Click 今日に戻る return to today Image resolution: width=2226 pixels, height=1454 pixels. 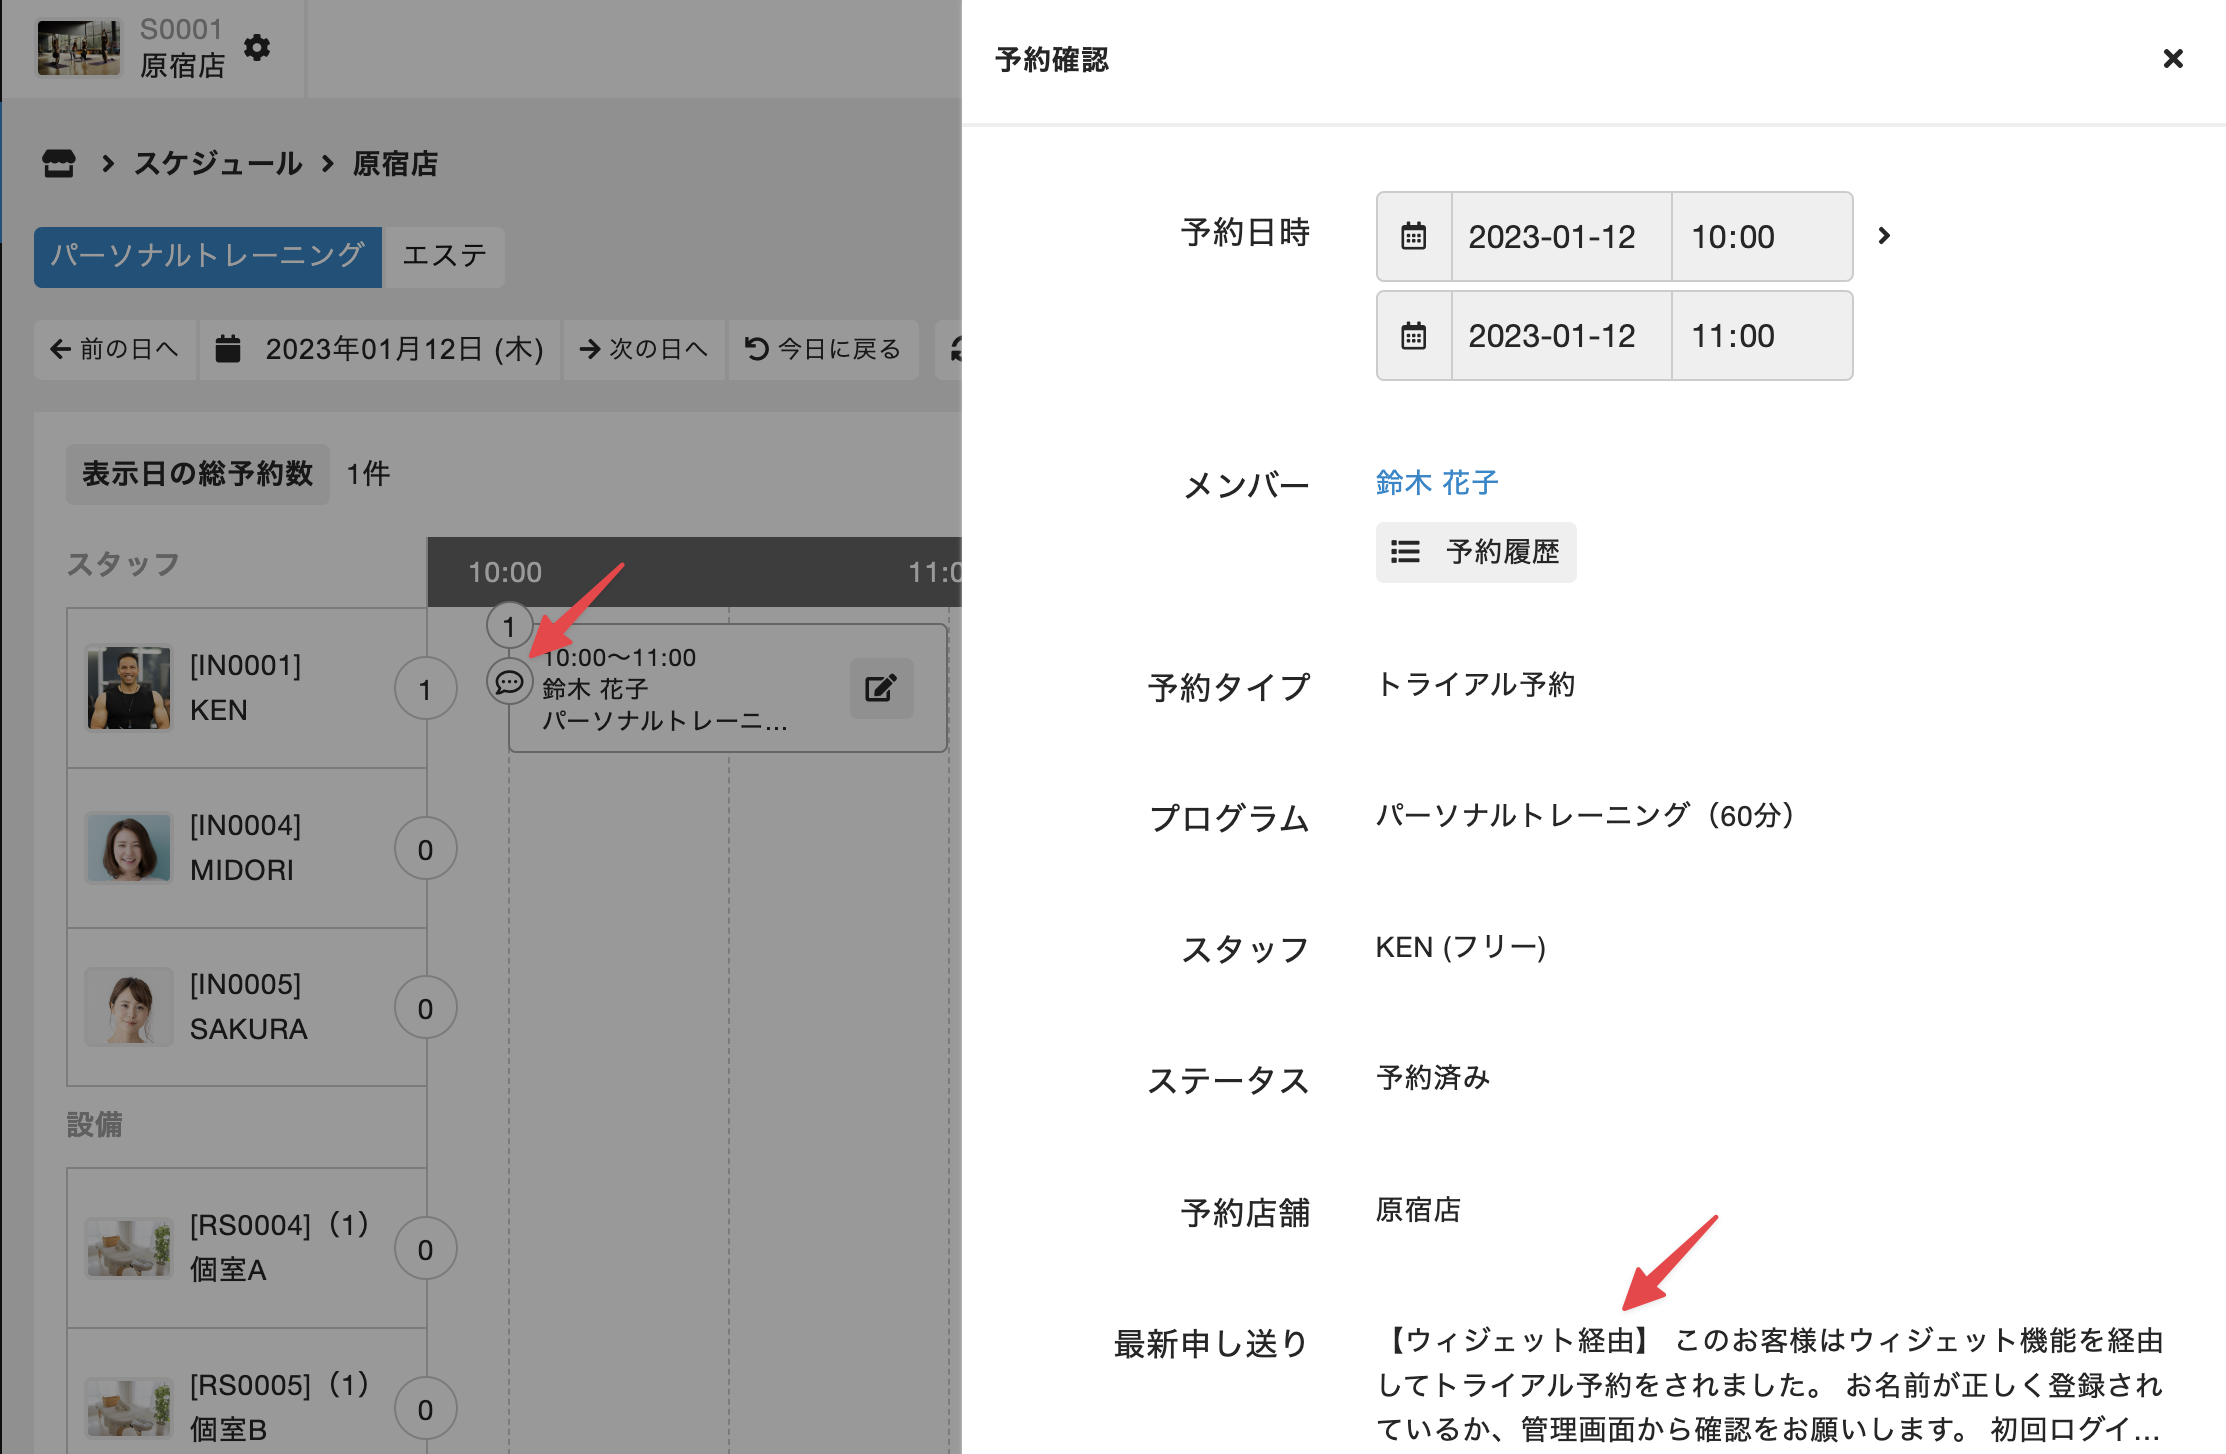[x=823, y=349]
